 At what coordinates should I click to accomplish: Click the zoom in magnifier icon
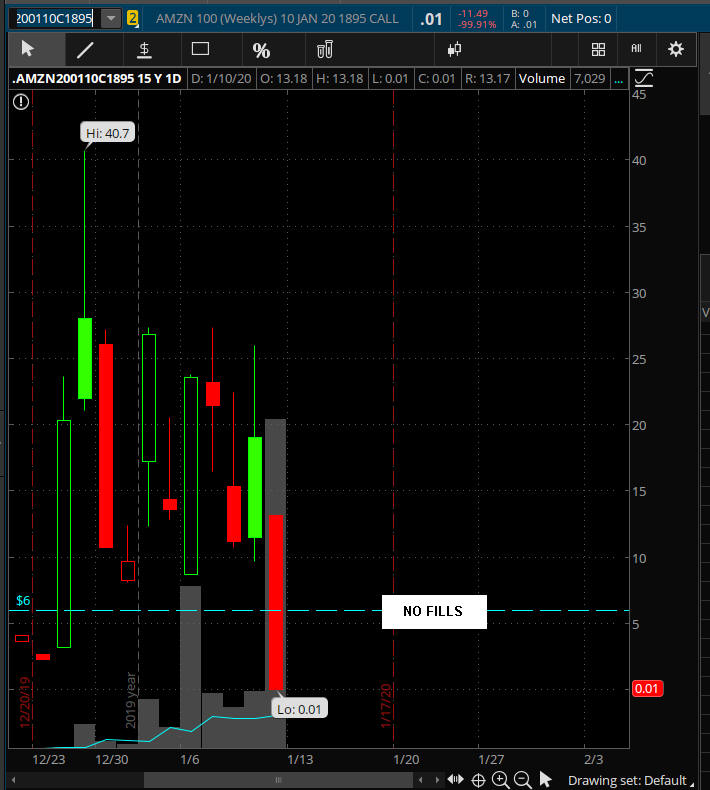point(500,780)
